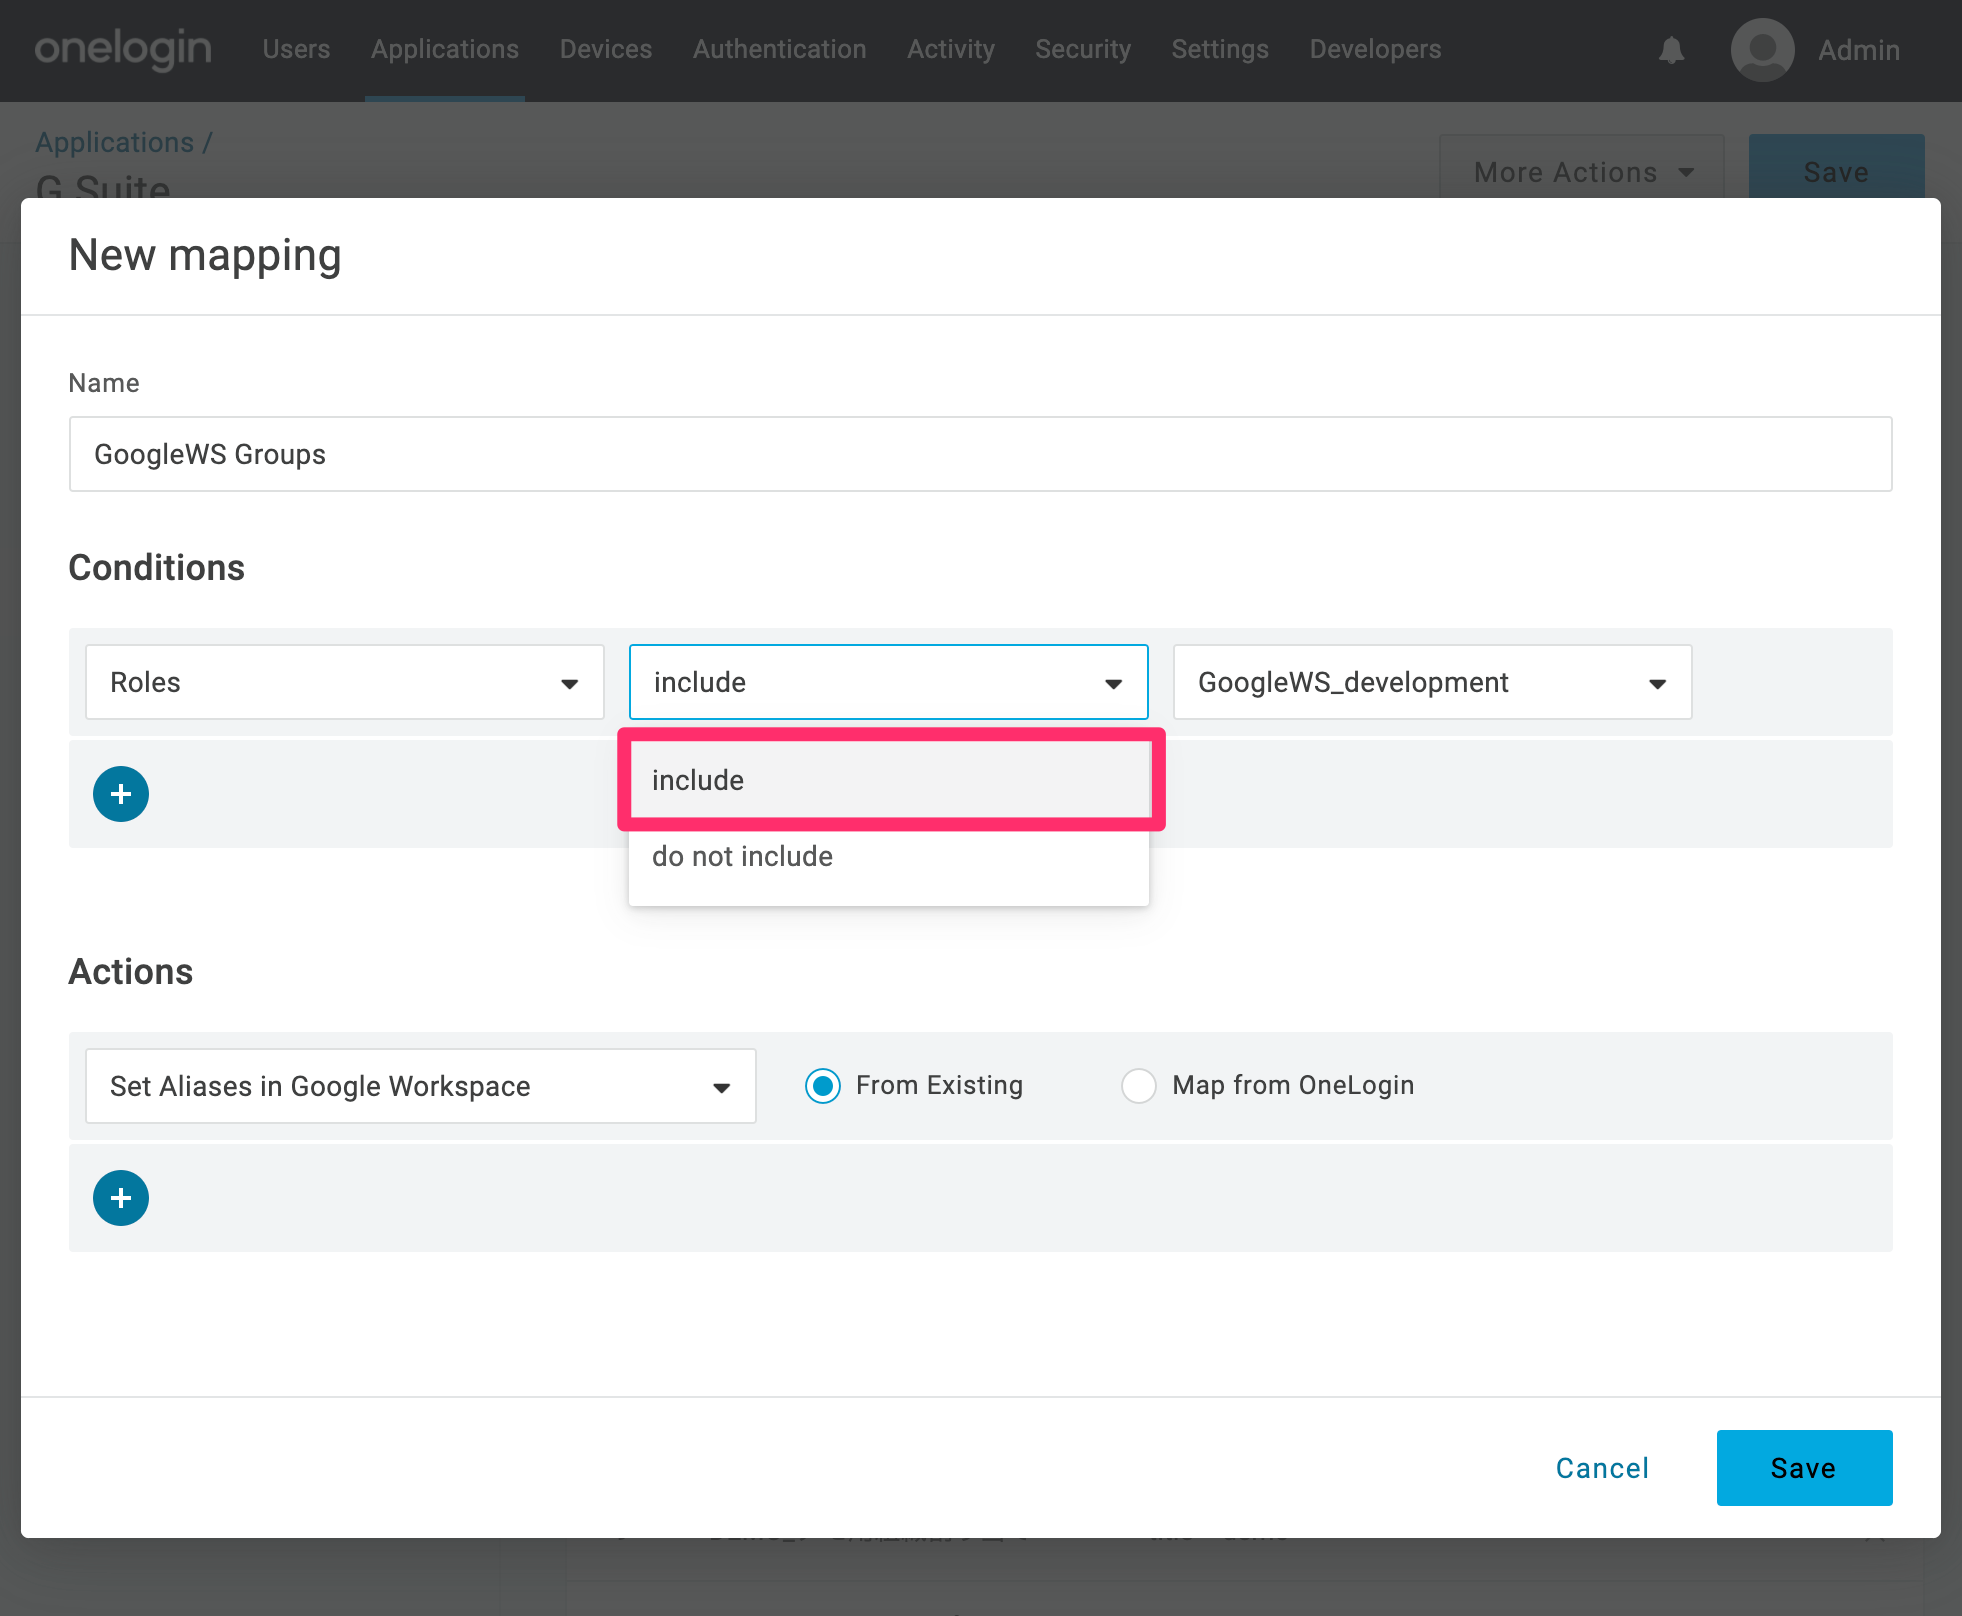Open the Roles condition dropdown

coord(345,682)
